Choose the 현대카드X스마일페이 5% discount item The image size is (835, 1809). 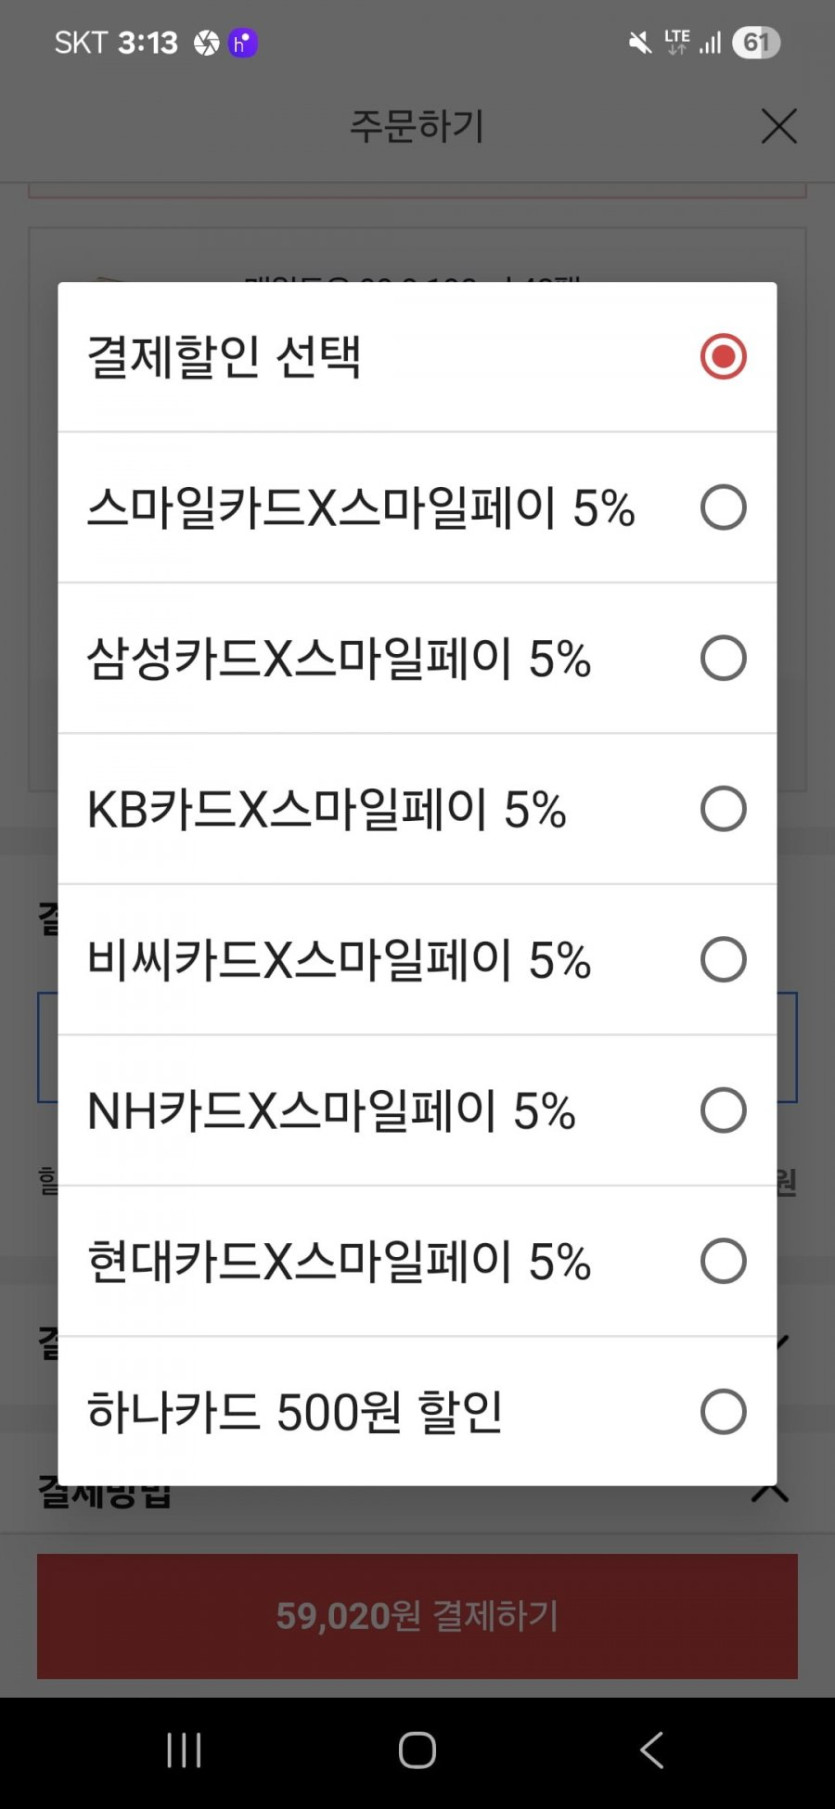point(339,1262)
